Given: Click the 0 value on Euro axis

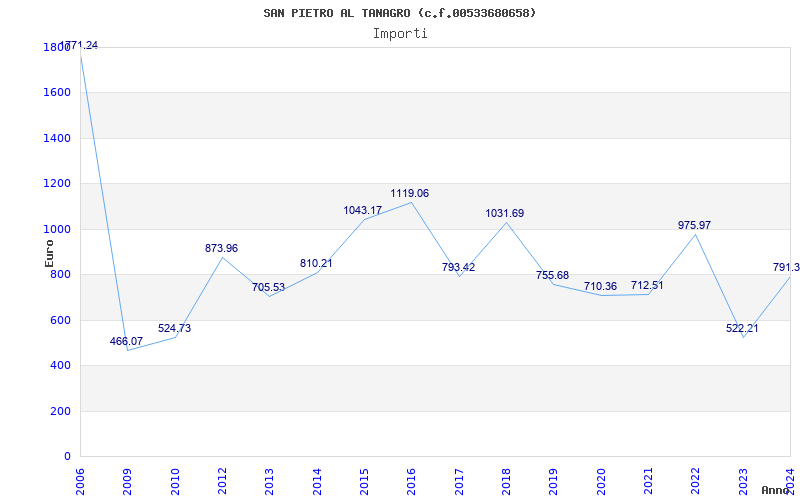Looking at the screenshot, I should (x=67, y=457).
